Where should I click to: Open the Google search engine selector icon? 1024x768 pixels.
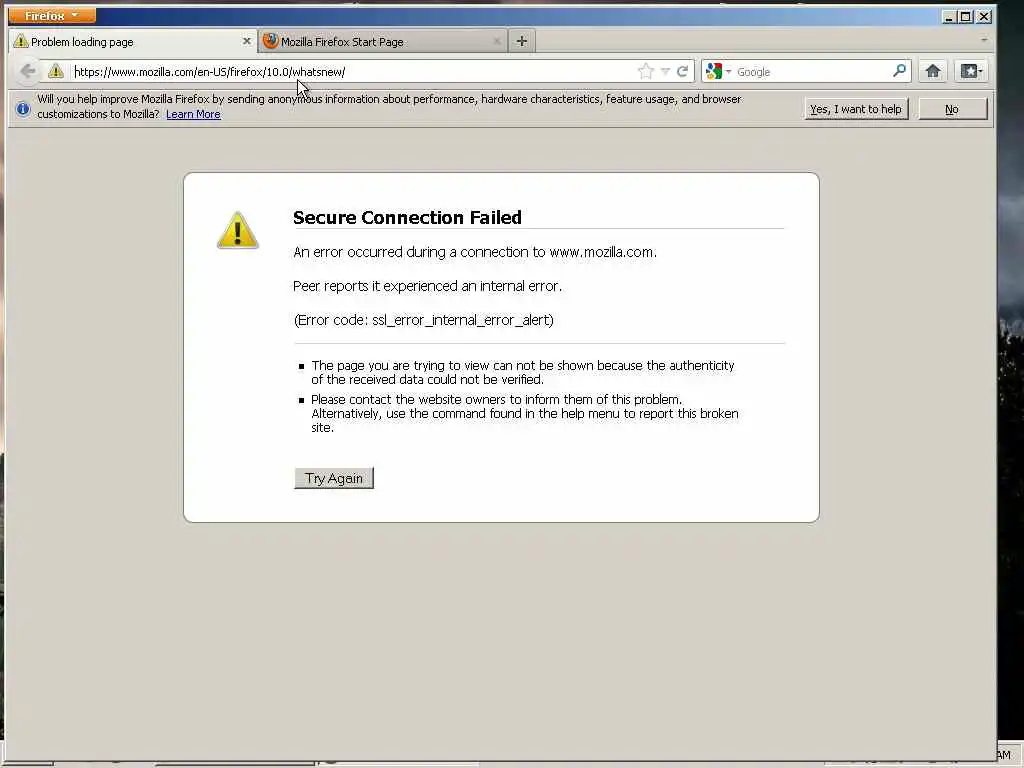point(718,71)
